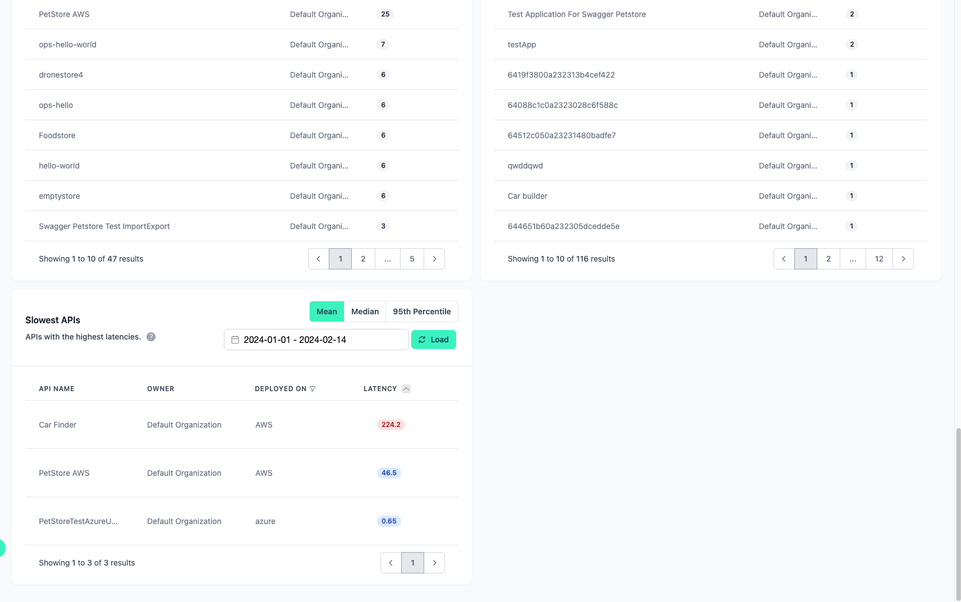
Task: Switch to the Median tab
Action: 365,311
